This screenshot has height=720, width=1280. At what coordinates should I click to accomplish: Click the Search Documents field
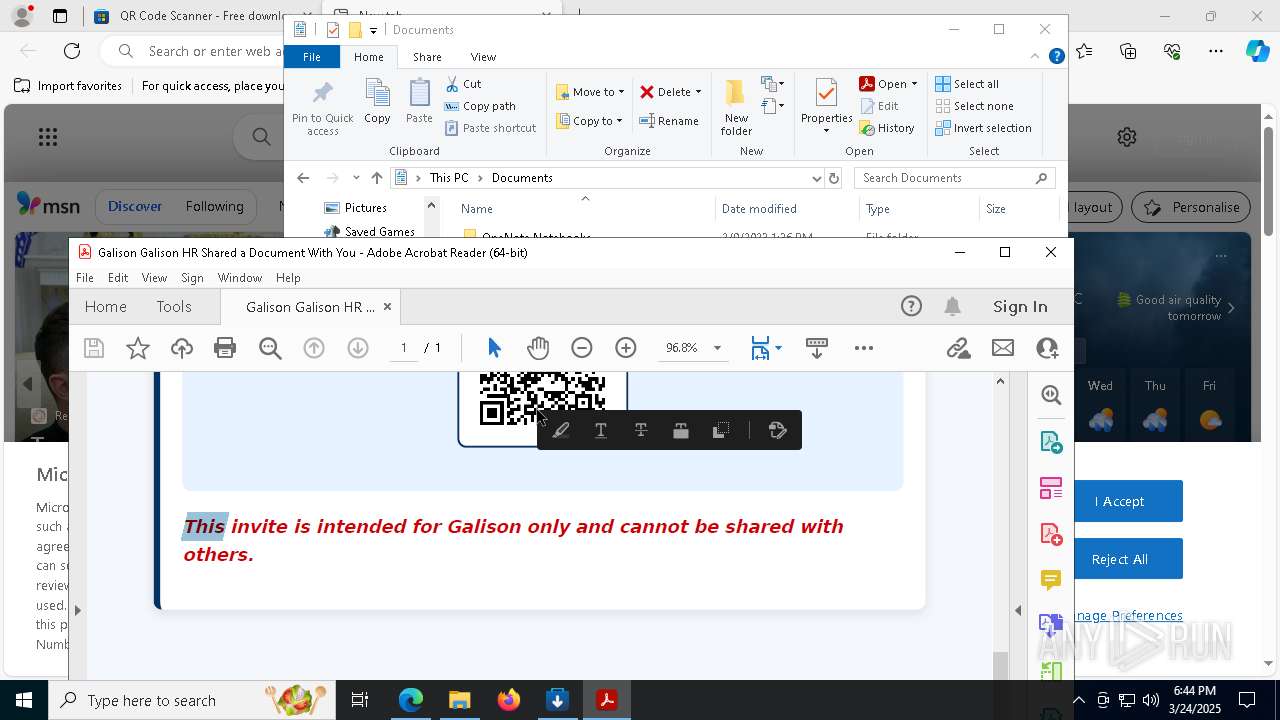coord(954,178)
